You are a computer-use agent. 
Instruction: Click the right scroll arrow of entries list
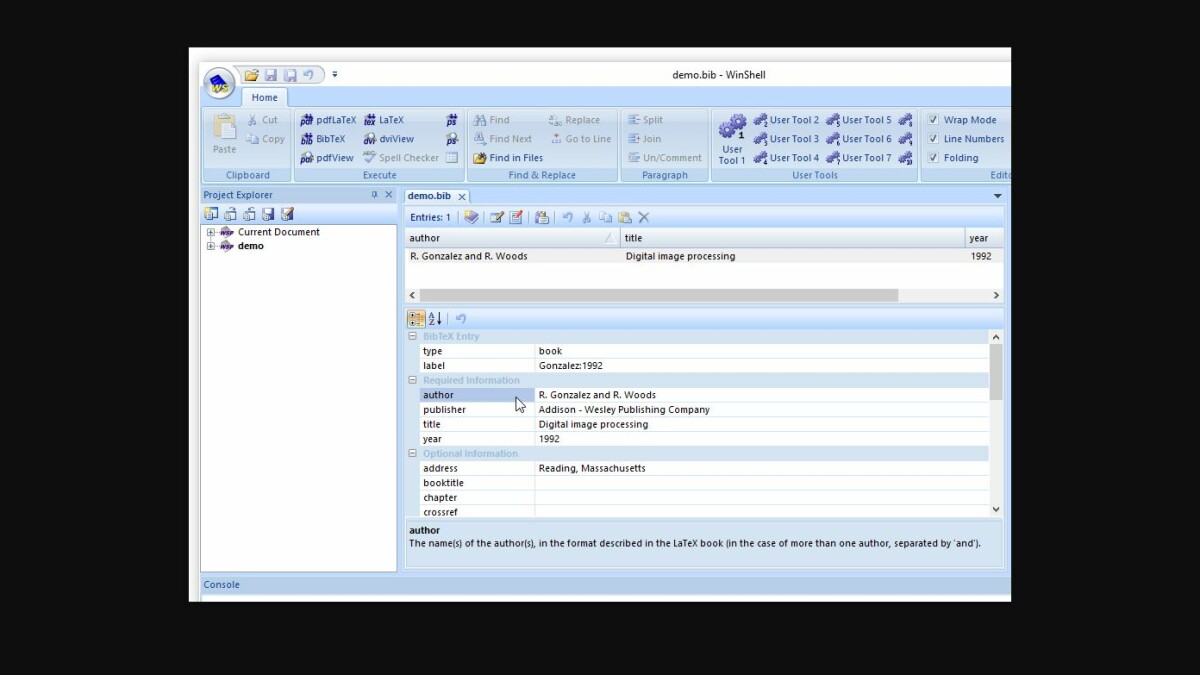click(996, 295)
